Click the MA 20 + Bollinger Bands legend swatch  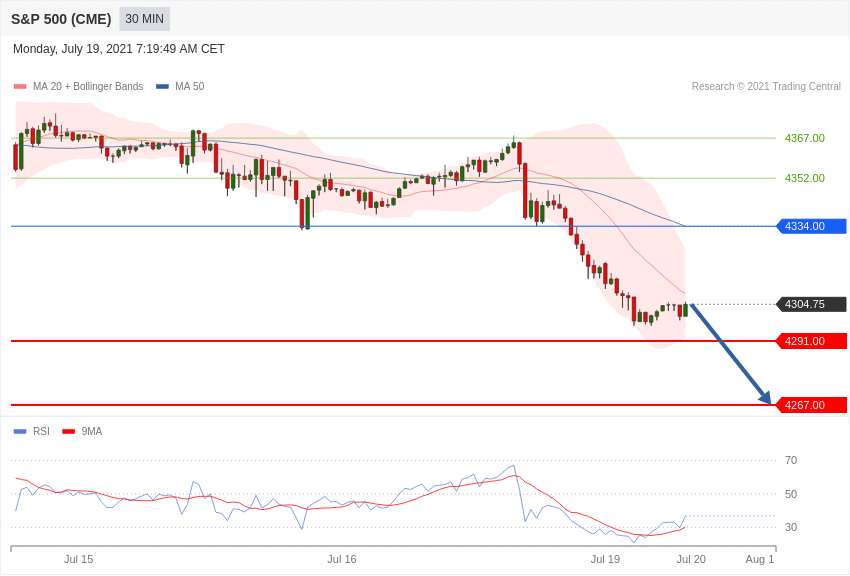coord(20,87)
